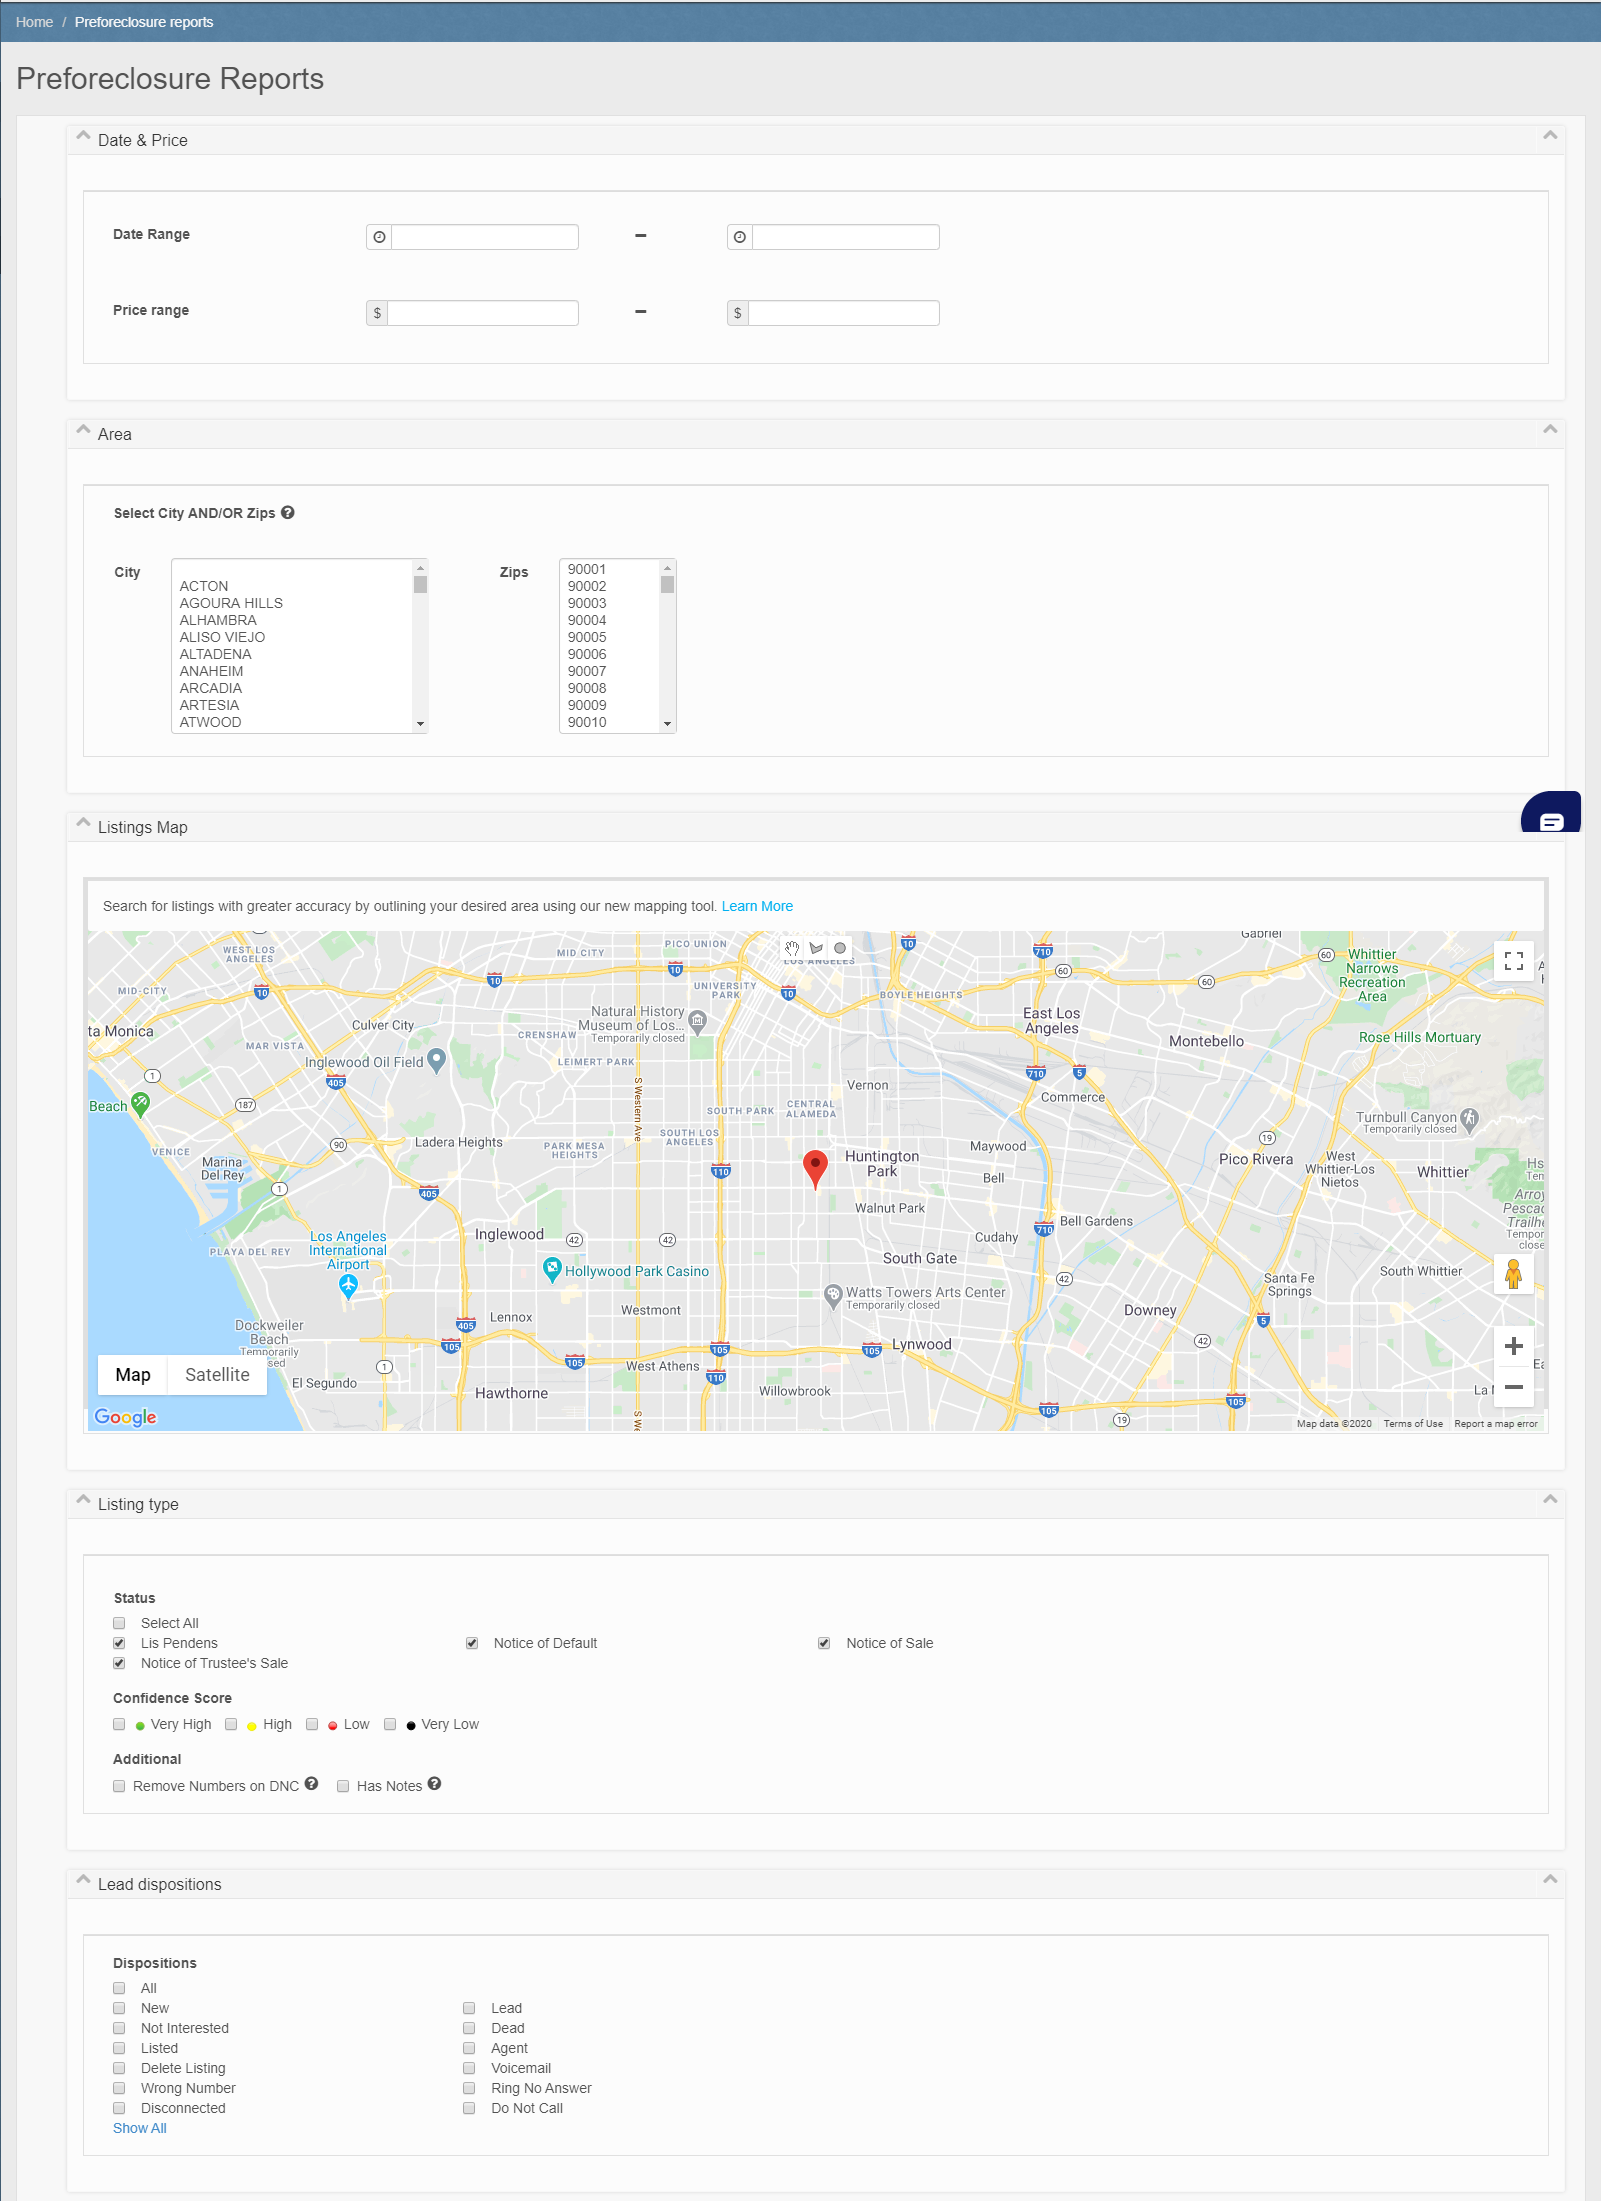Collapse the Lead dispositions panel
The width and height of the screenshot is (1601, 2201).
(1550, 1879)
